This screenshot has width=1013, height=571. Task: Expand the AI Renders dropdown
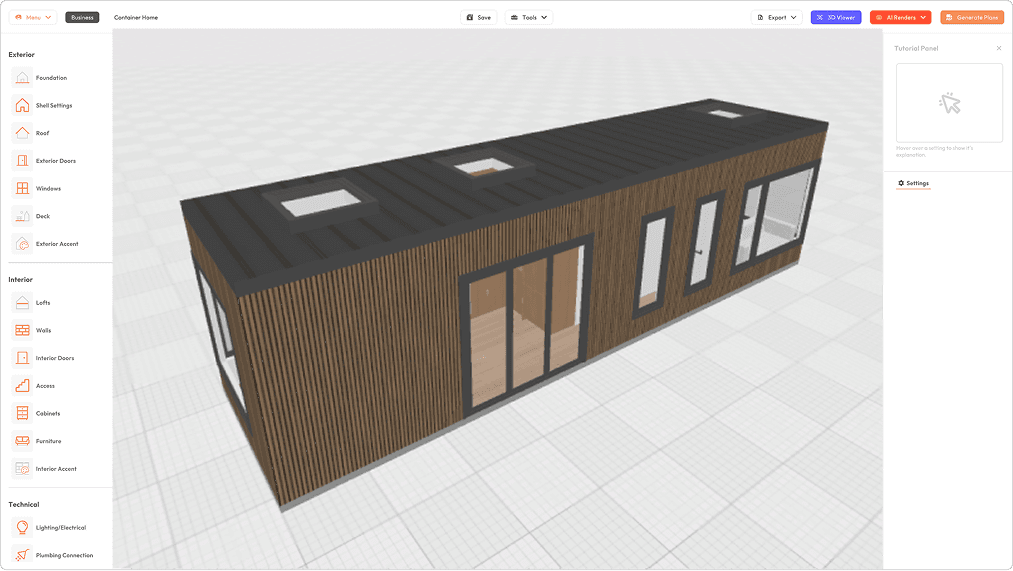coord(901,17)
